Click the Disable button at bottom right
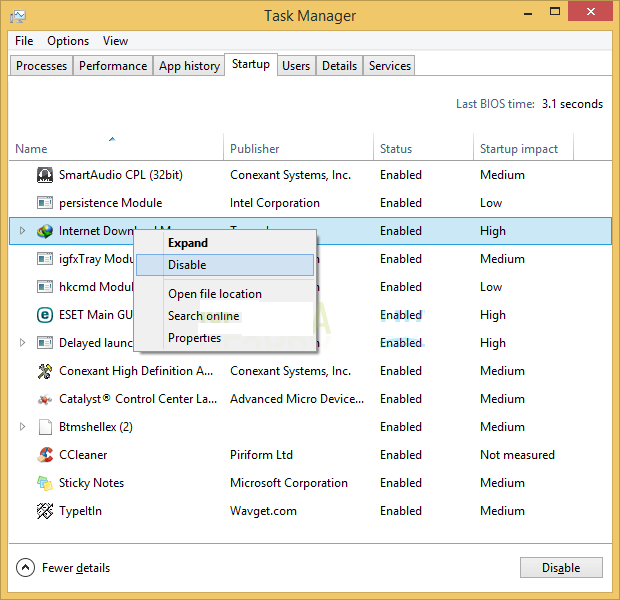 pos(561,568)
